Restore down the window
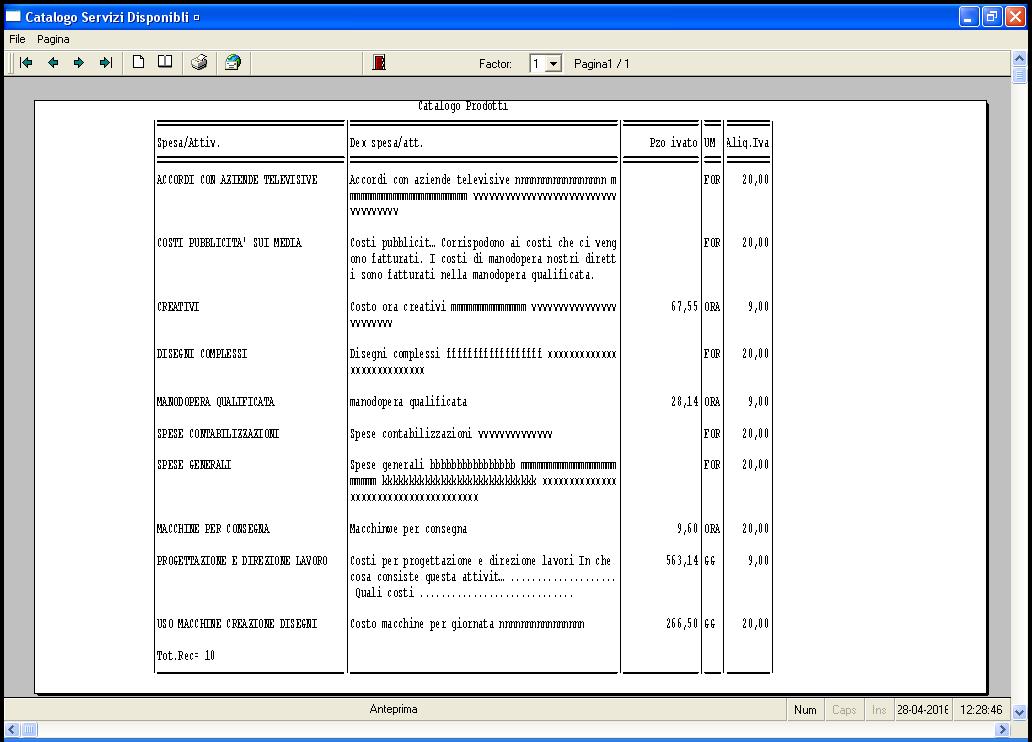 (992, 16)
